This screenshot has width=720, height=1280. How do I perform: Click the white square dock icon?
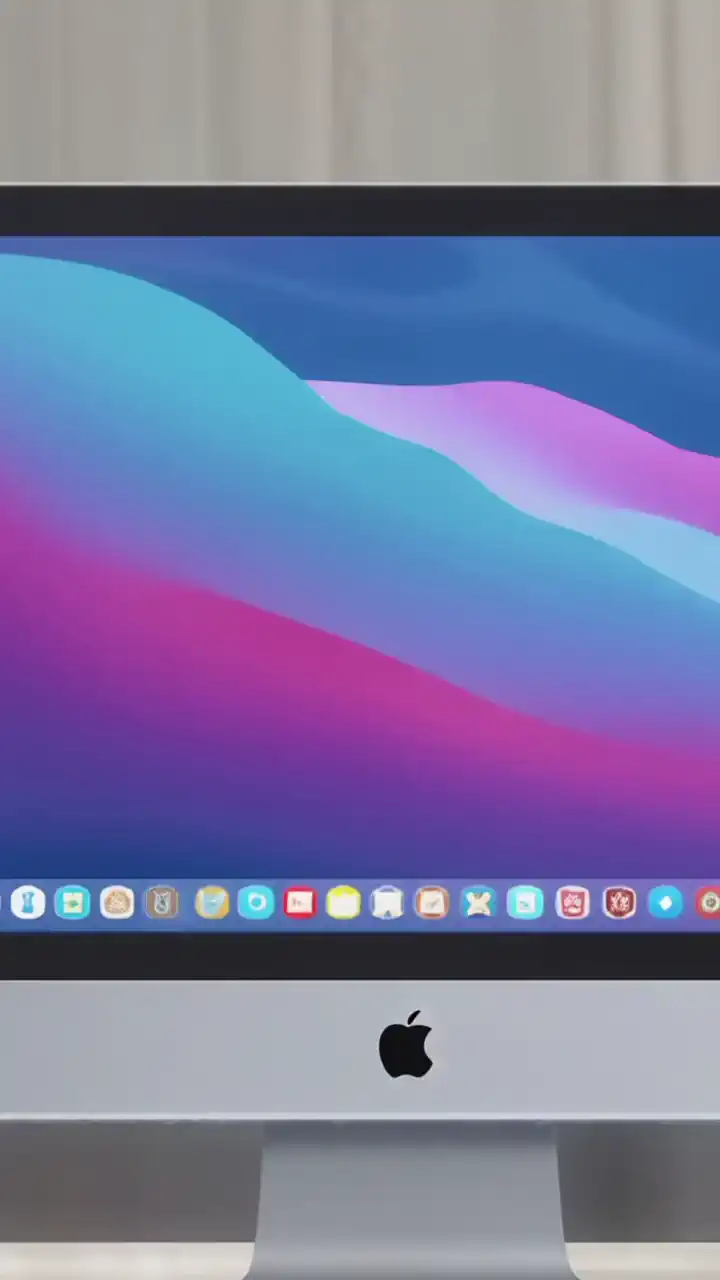387,903
